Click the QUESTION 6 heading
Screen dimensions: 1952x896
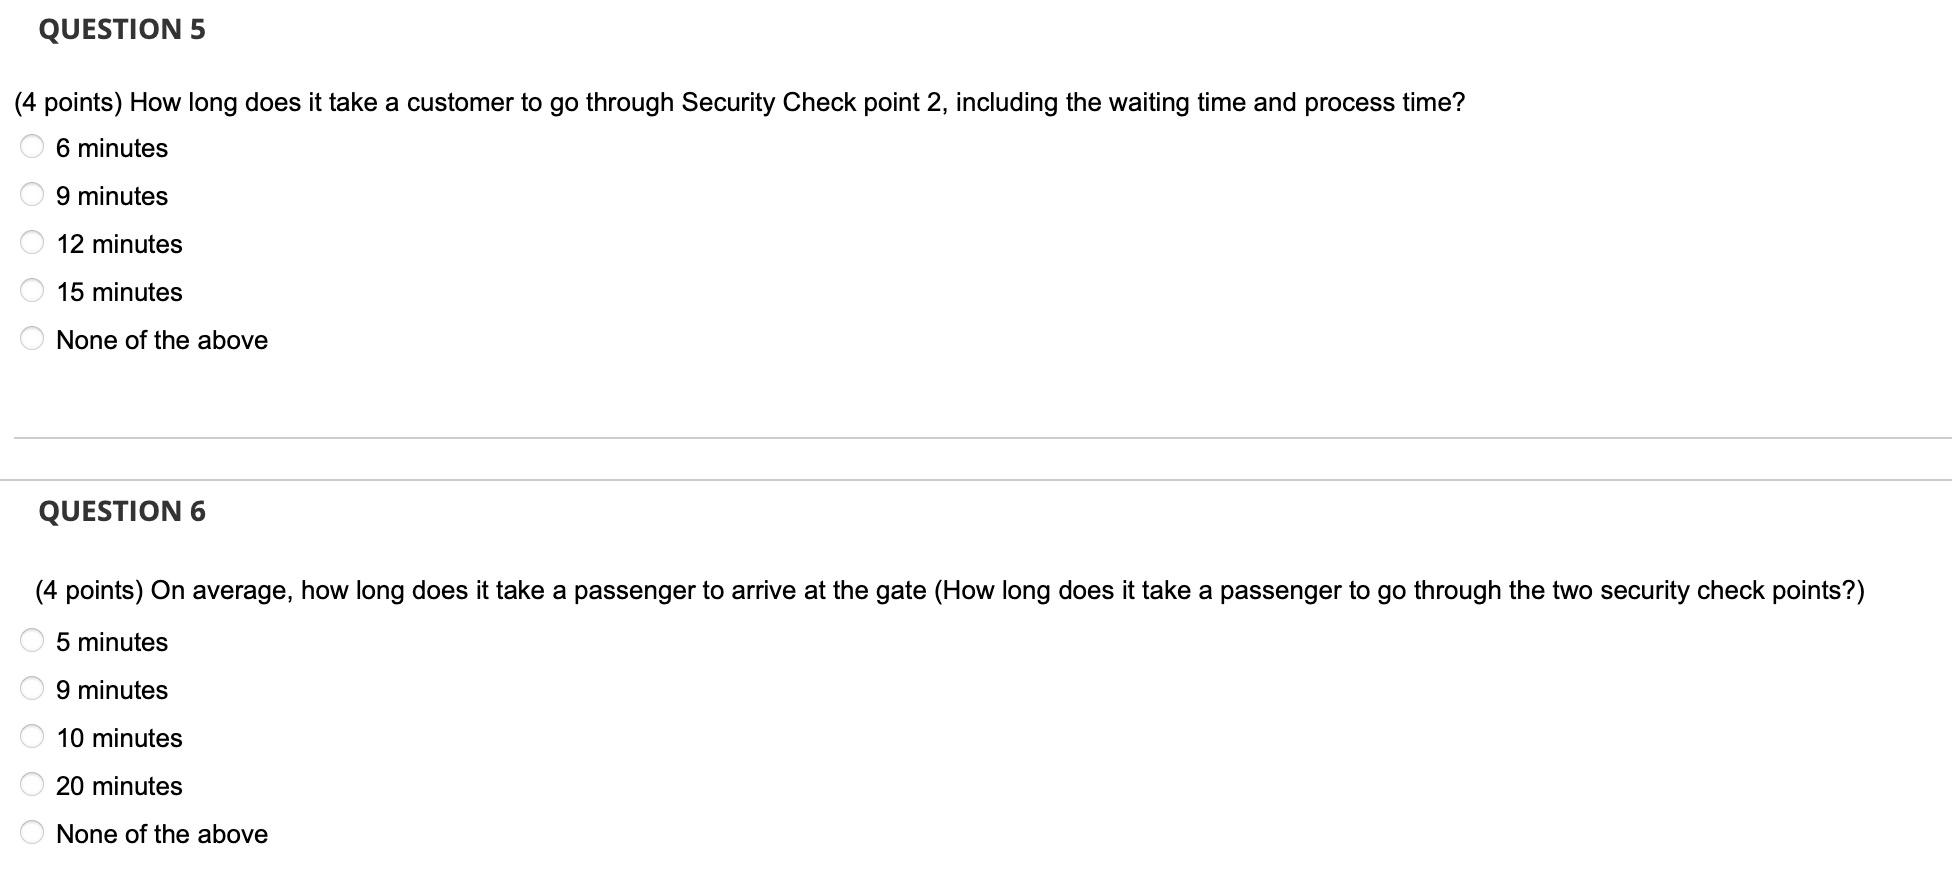121,511
